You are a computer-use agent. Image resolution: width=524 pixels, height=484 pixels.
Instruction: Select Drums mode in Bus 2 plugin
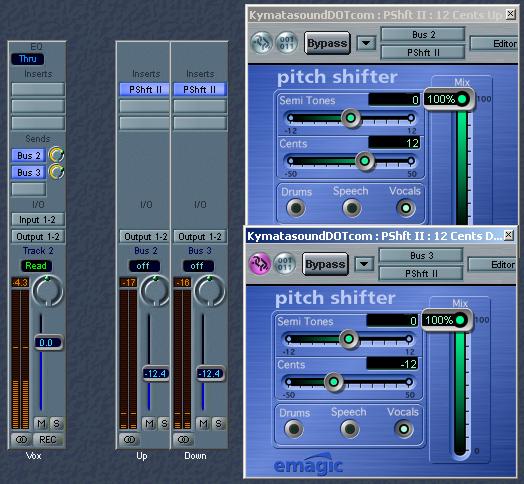[x=296, y=208]
